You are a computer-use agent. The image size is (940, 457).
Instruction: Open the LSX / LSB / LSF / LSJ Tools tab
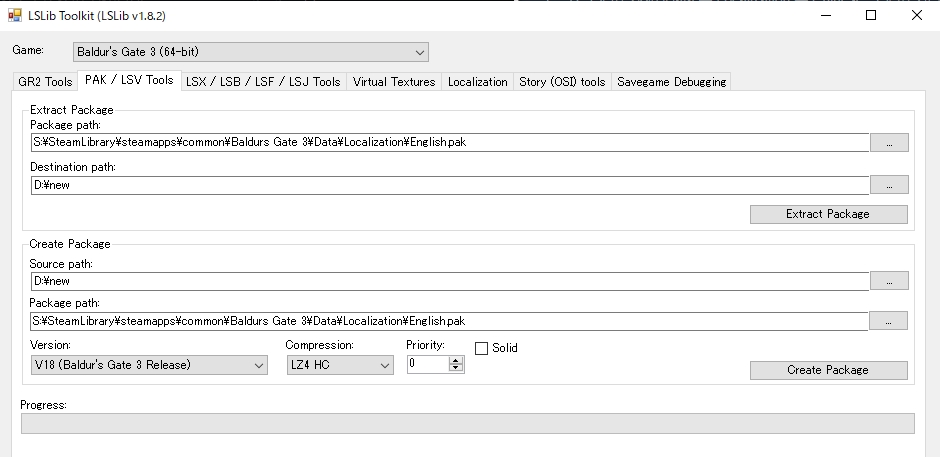[263, 82]
